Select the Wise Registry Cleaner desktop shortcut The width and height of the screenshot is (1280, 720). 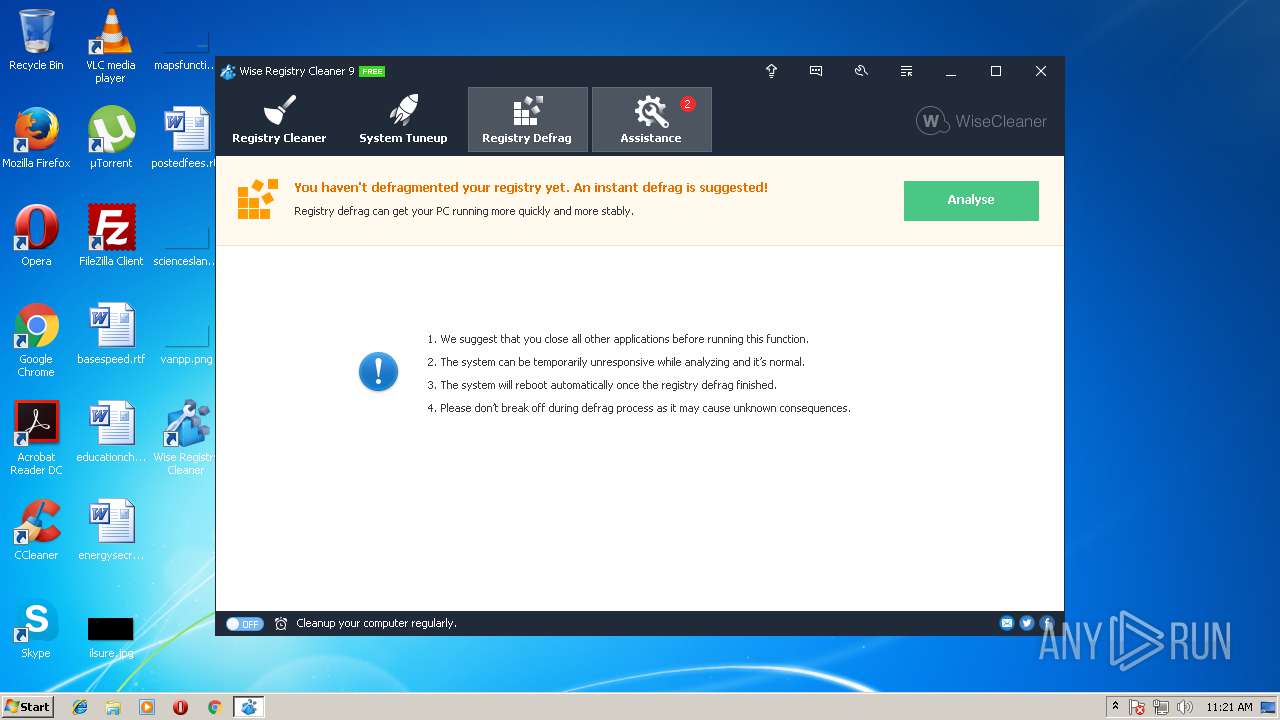185,438
